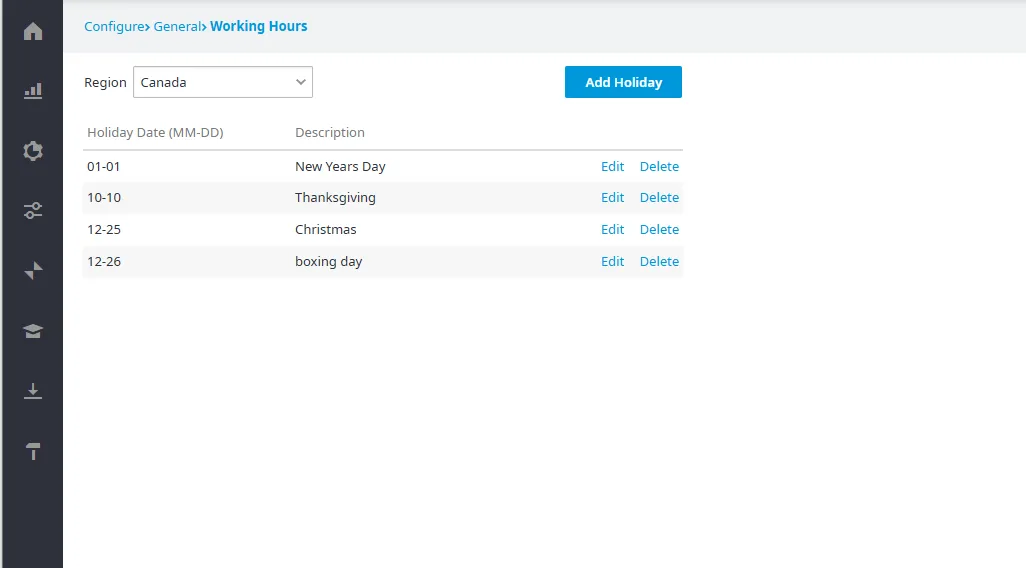Viewport: 1026px width, 568px height.
Task: Click the New Years Day description
Action: pos(340,166)
